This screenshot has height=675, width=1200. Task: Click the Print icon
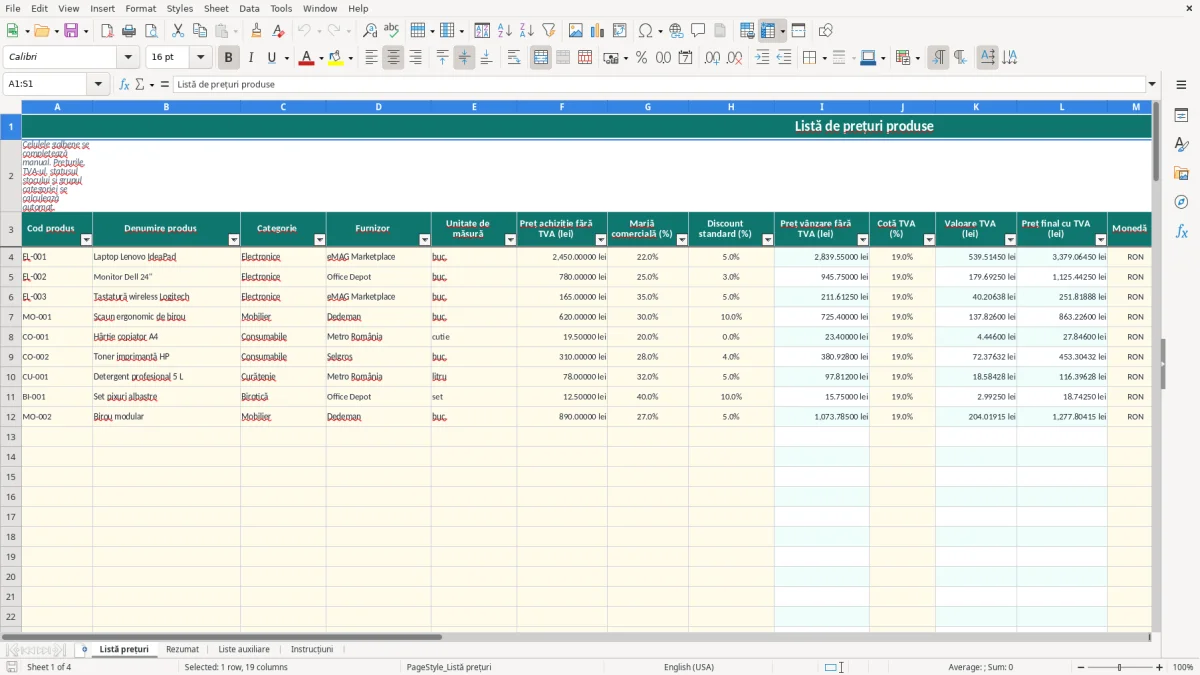129,31
